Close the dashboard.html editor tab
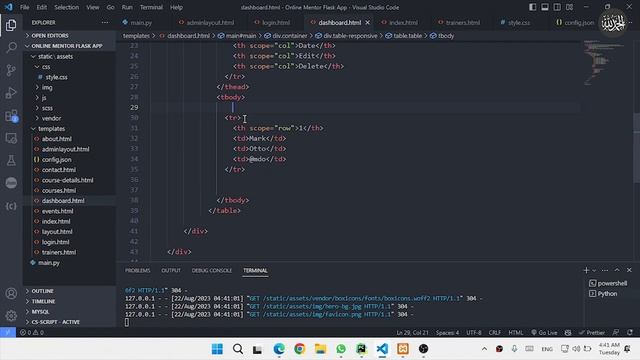 coord(367,22)
